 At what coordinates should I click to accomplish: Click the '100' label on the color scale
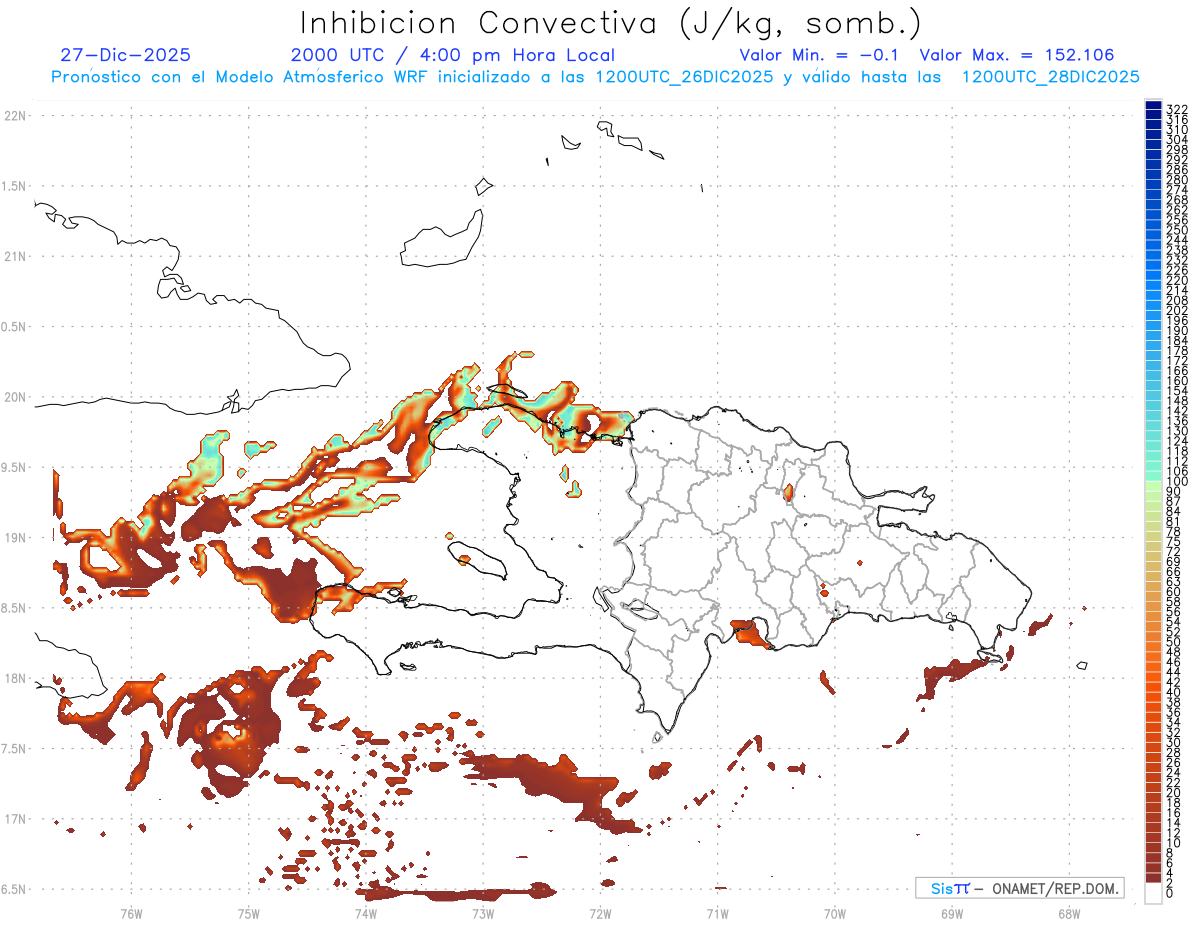(x=1176, y=482)
